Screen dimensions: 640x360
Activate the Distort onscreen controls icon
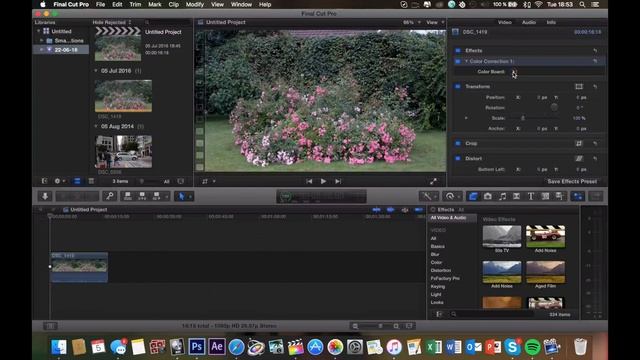click(x=579, y=158)
